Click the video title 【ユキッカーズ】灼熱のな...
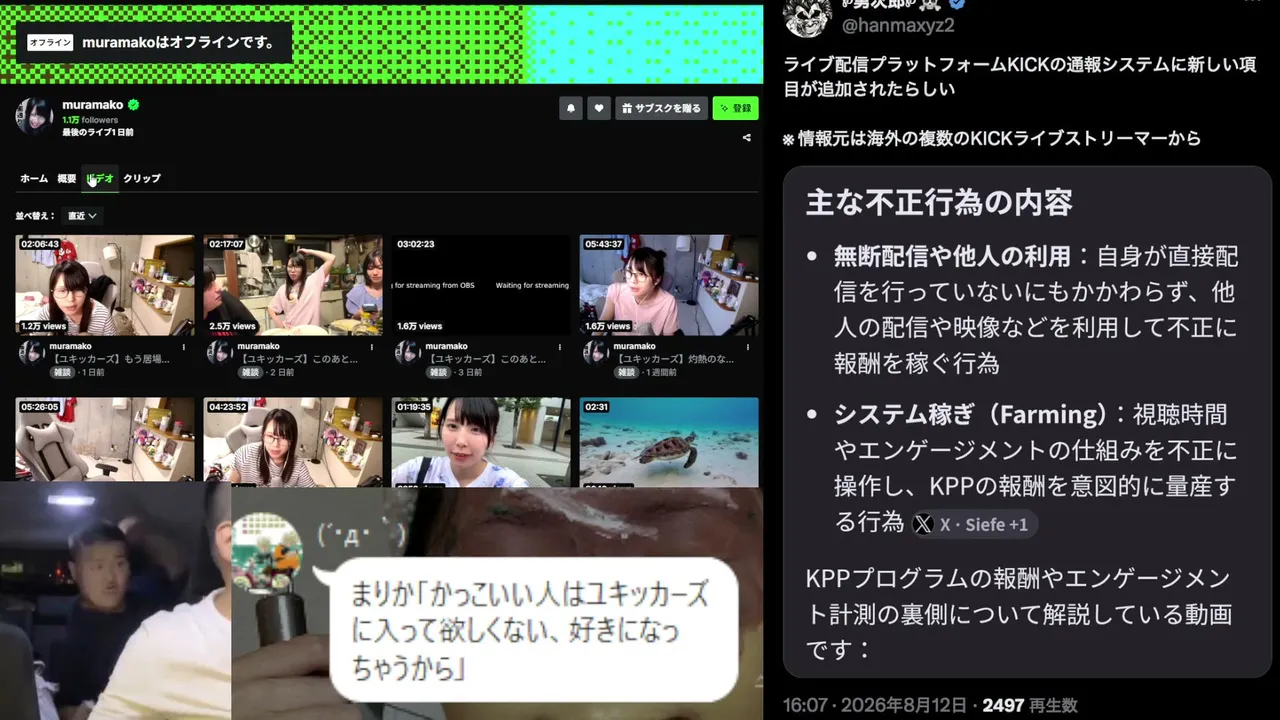The width and height of the screenshot is (1280, 720). (674, 359)
